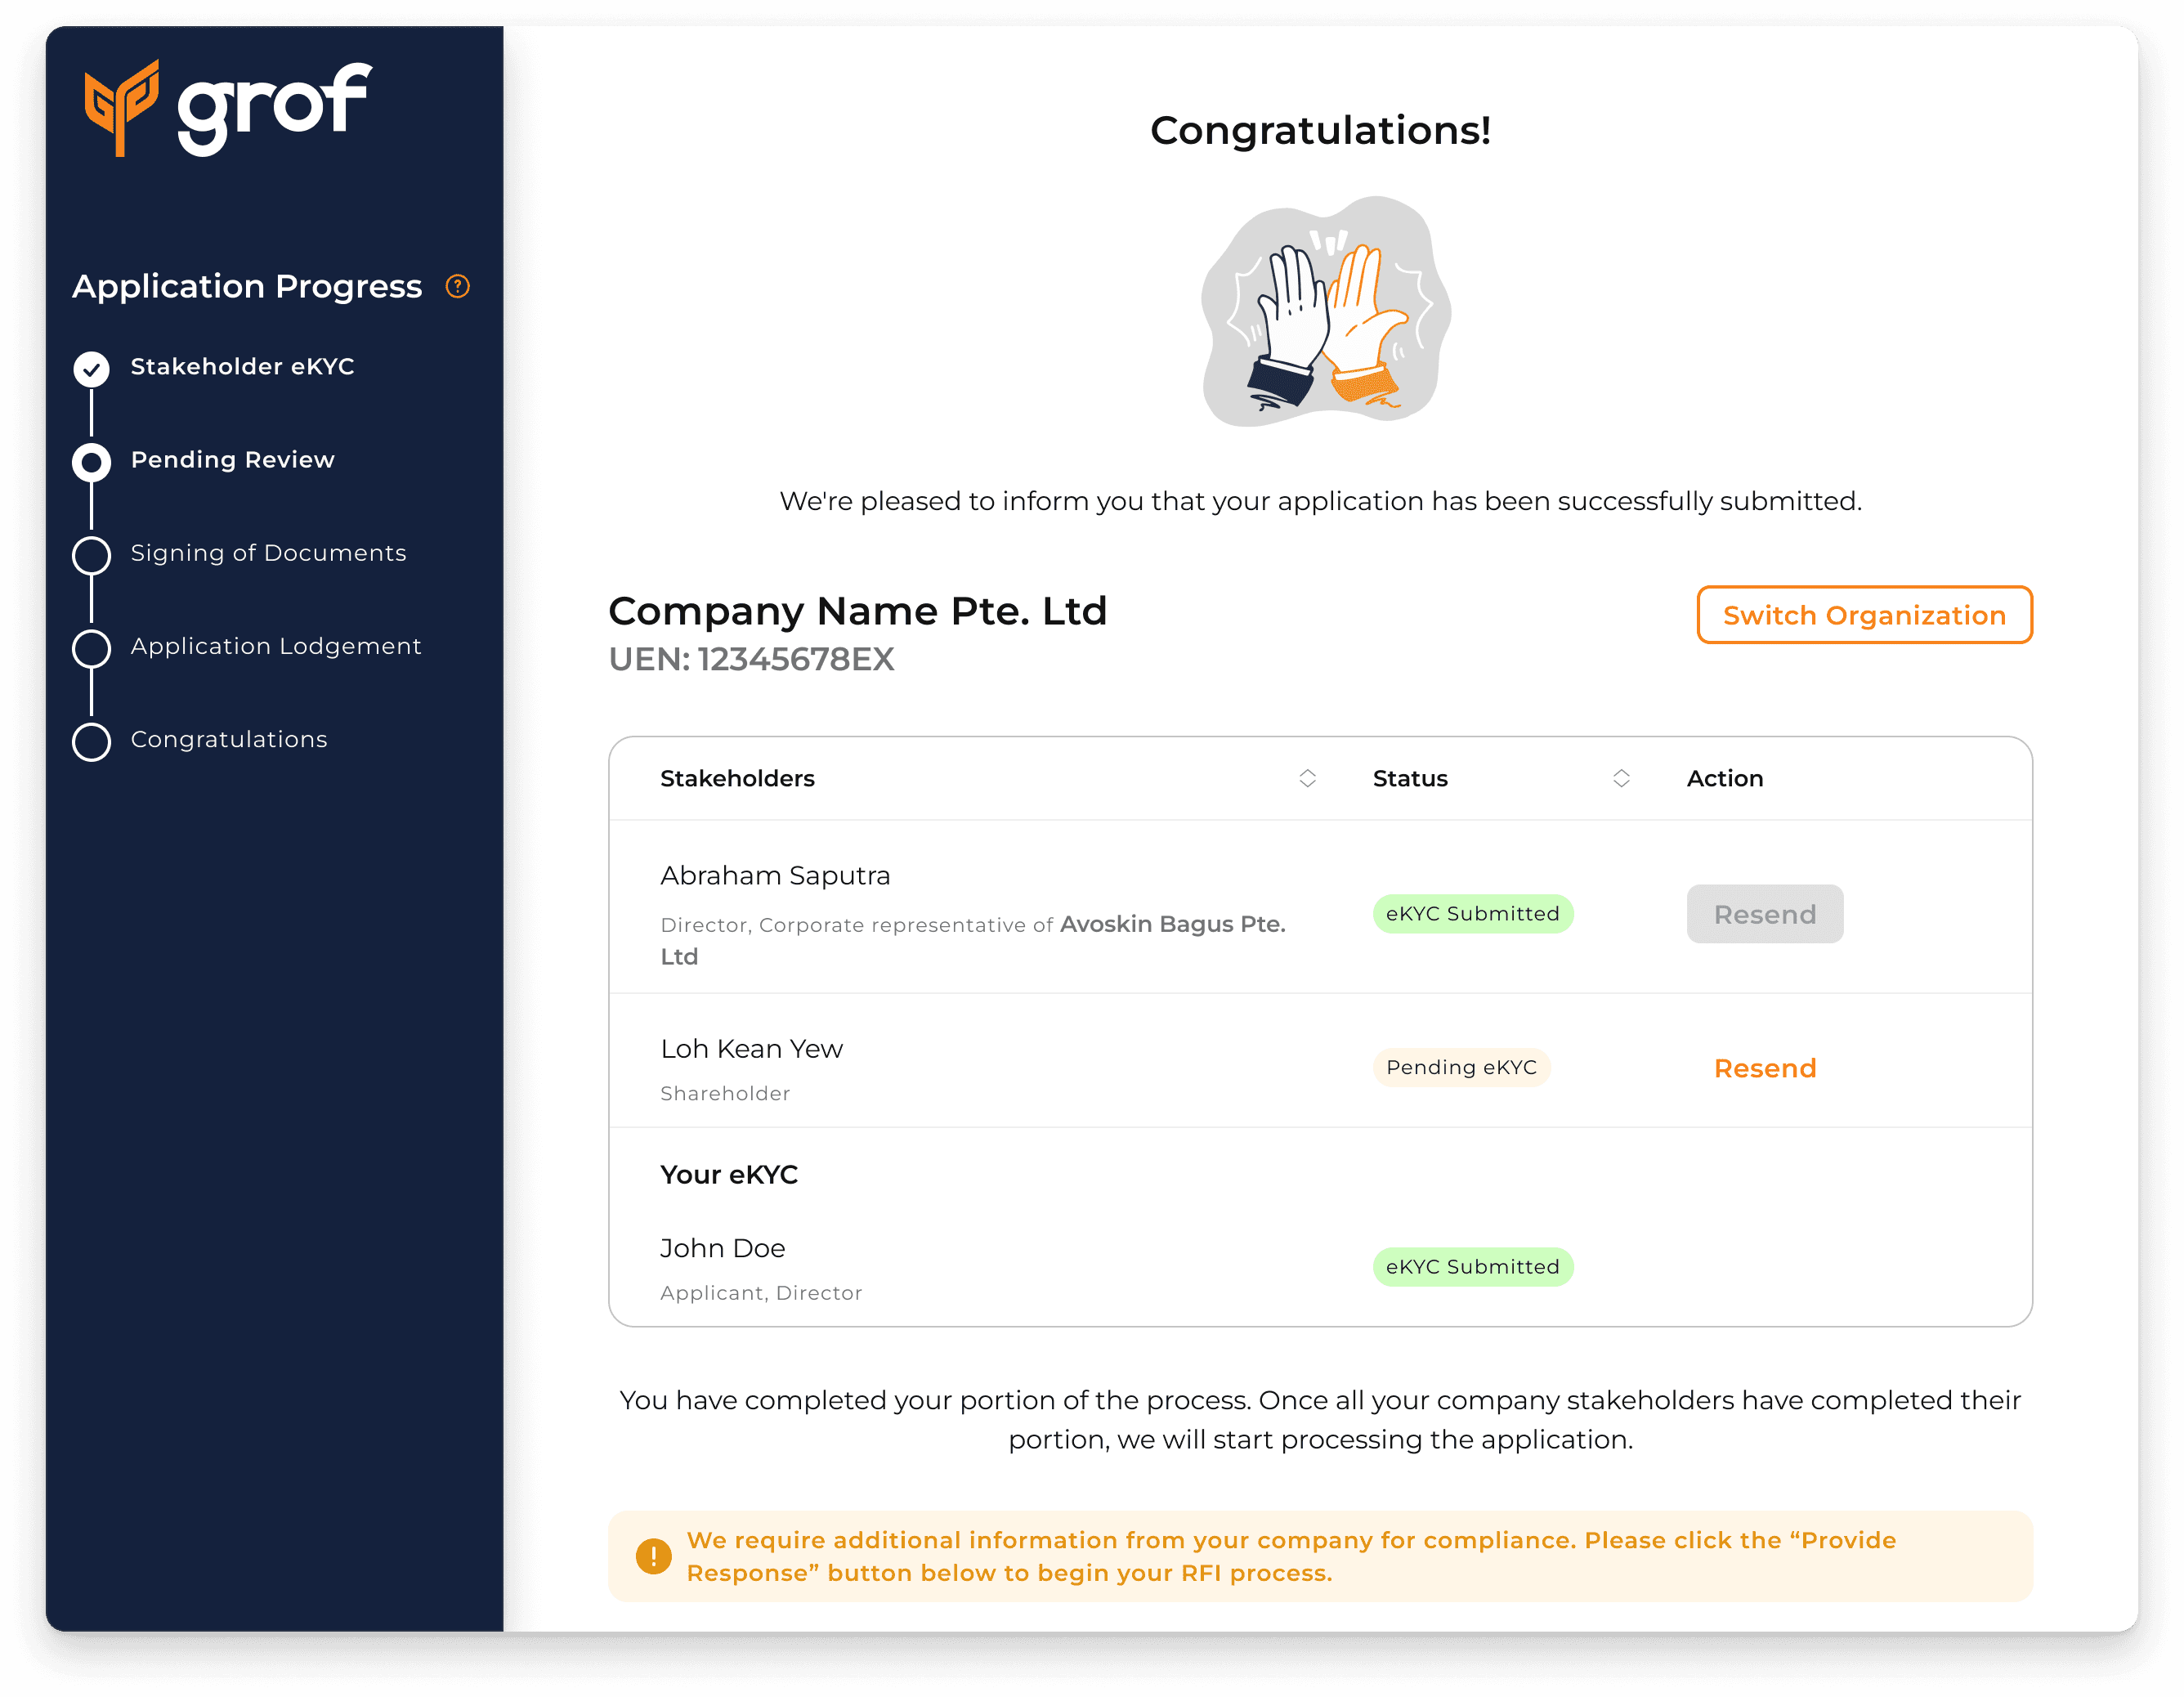Click the Switch Organization button
Screen dimensions: 2184x1697
pyautogui.click(x=1863, y=615)
